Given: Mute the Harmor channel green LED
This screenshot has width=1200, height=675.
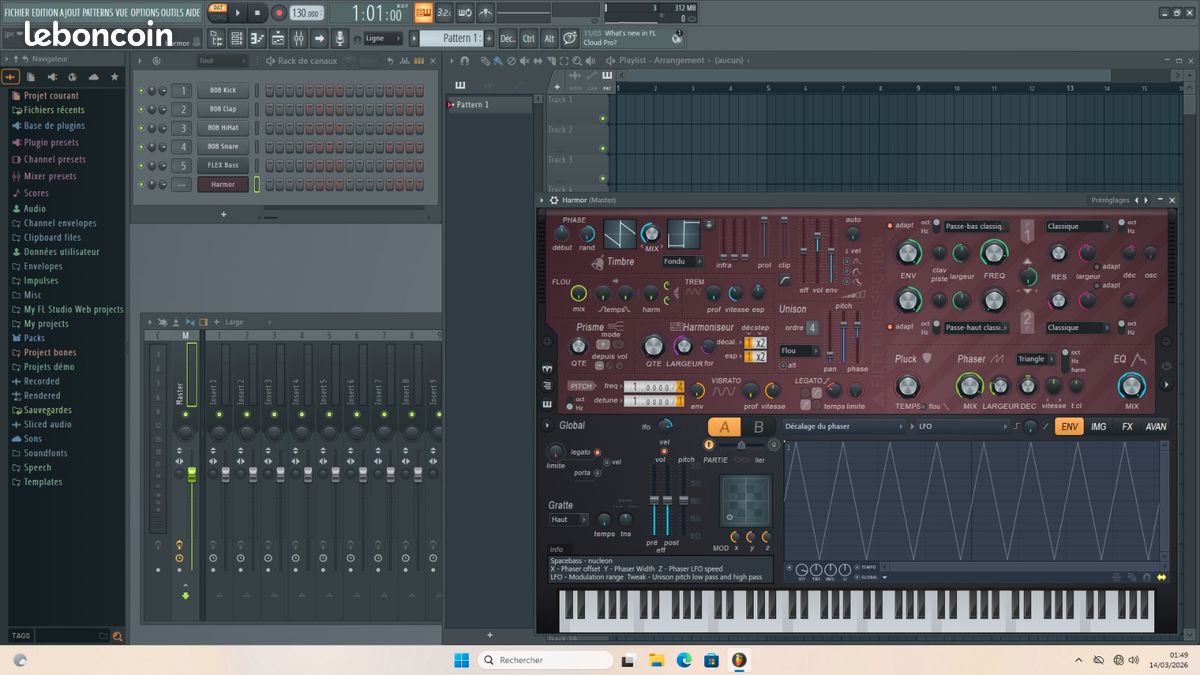Looking at the screenshot, I should (141, 185).
